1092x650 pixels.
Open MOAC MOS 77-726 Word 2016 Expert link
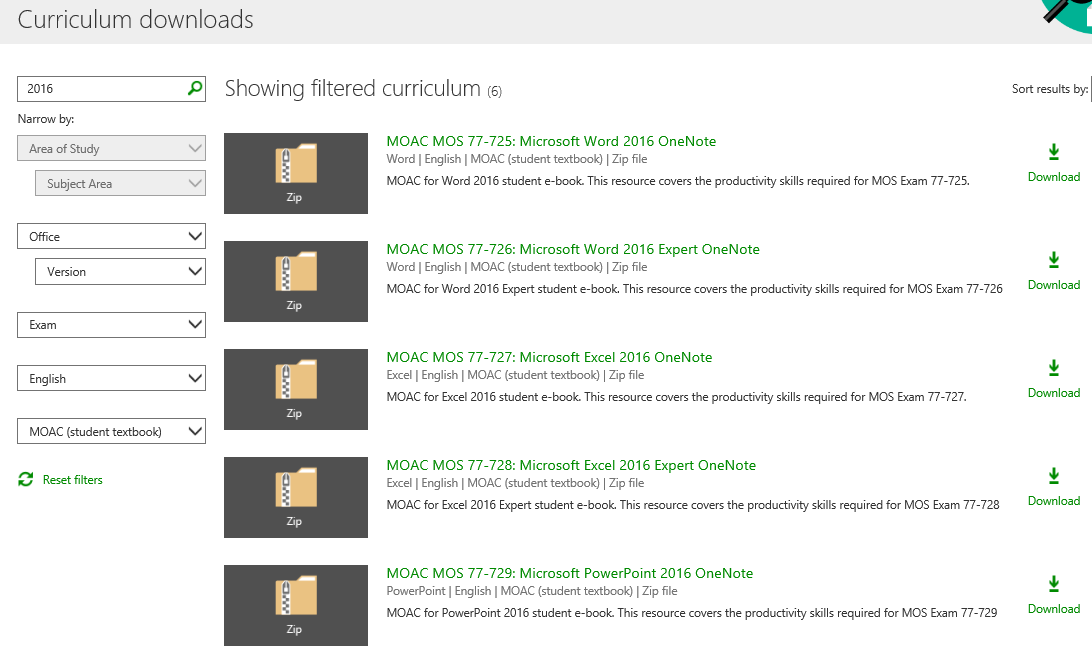573,249
